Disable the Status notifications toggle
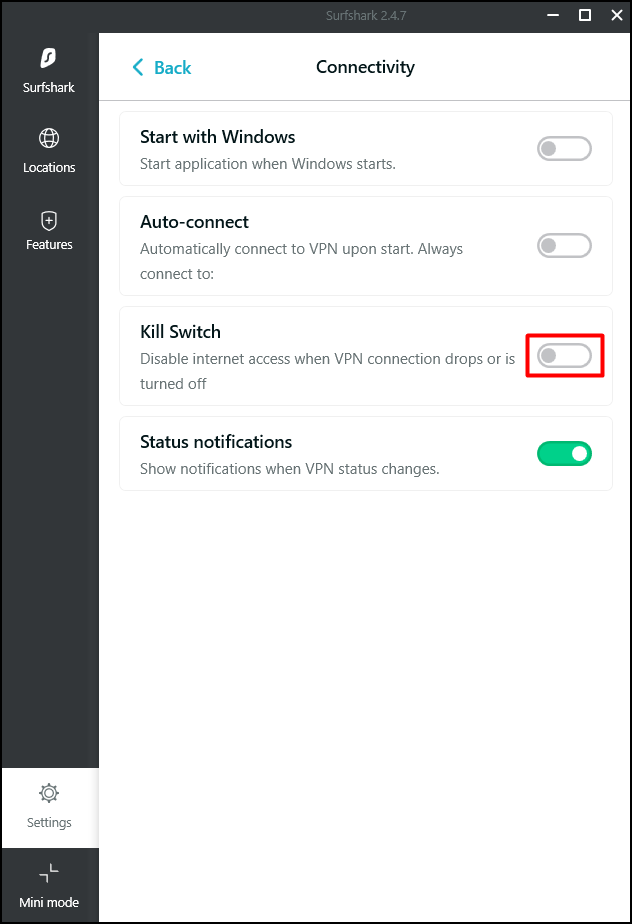 coord(564,454)
